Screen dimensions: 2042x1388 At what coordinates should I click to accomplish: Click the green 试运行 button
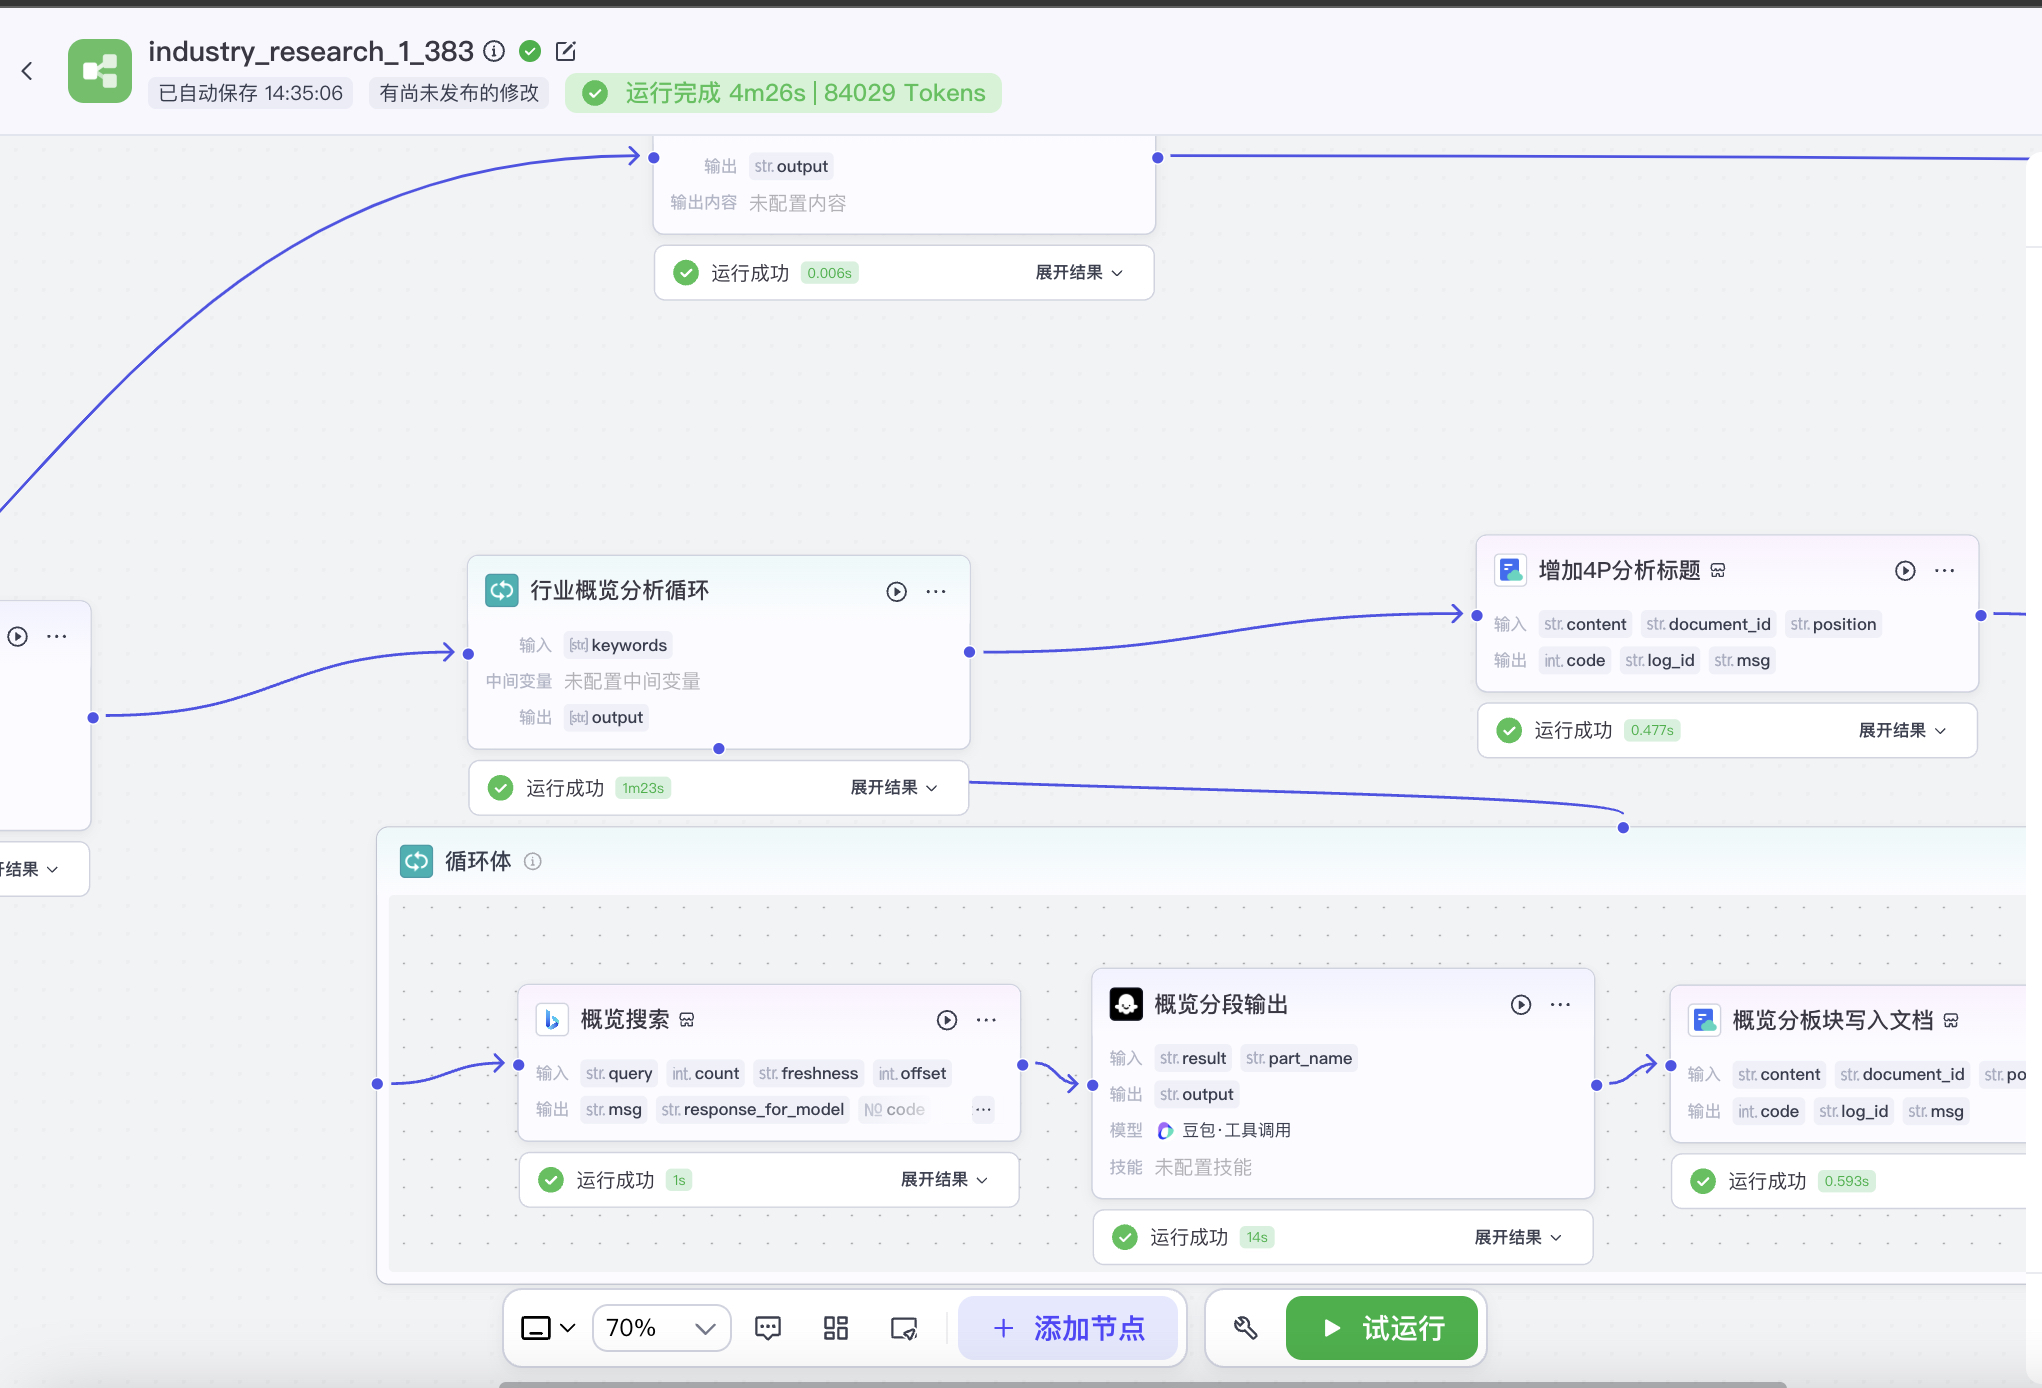[x=1381, y=1328]
